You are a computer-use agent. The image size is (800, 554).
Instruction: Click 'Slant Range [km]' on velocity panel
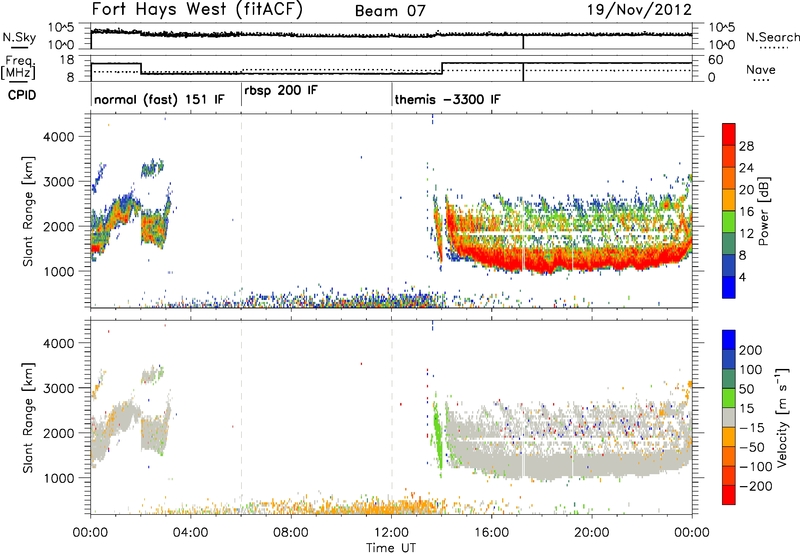[x=28, y=417]
